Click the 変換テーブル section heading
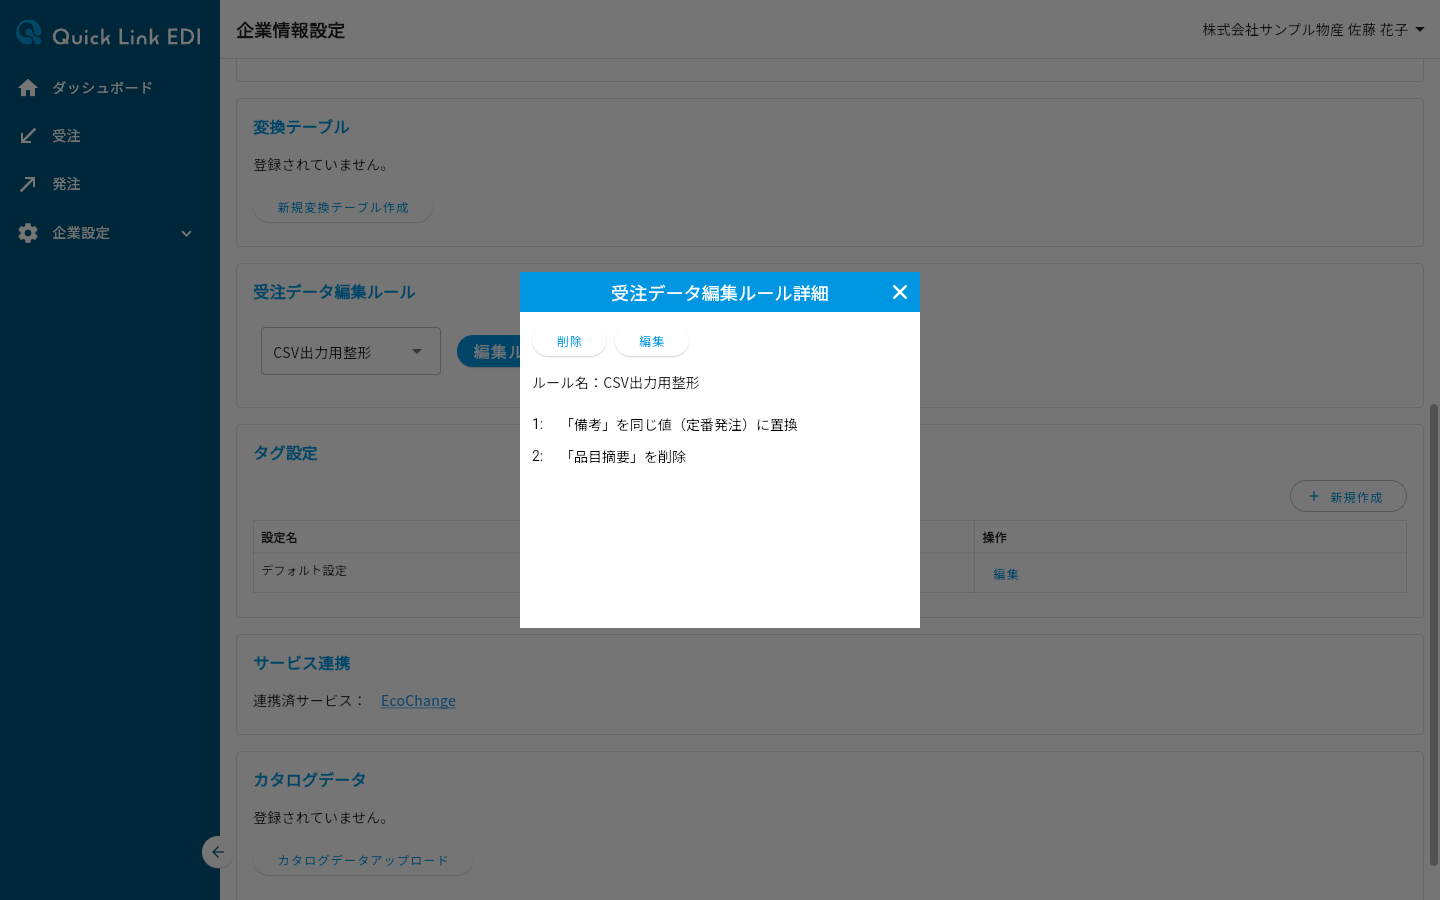Screen dimensions: 1440x900 click(x=301, y=127)
